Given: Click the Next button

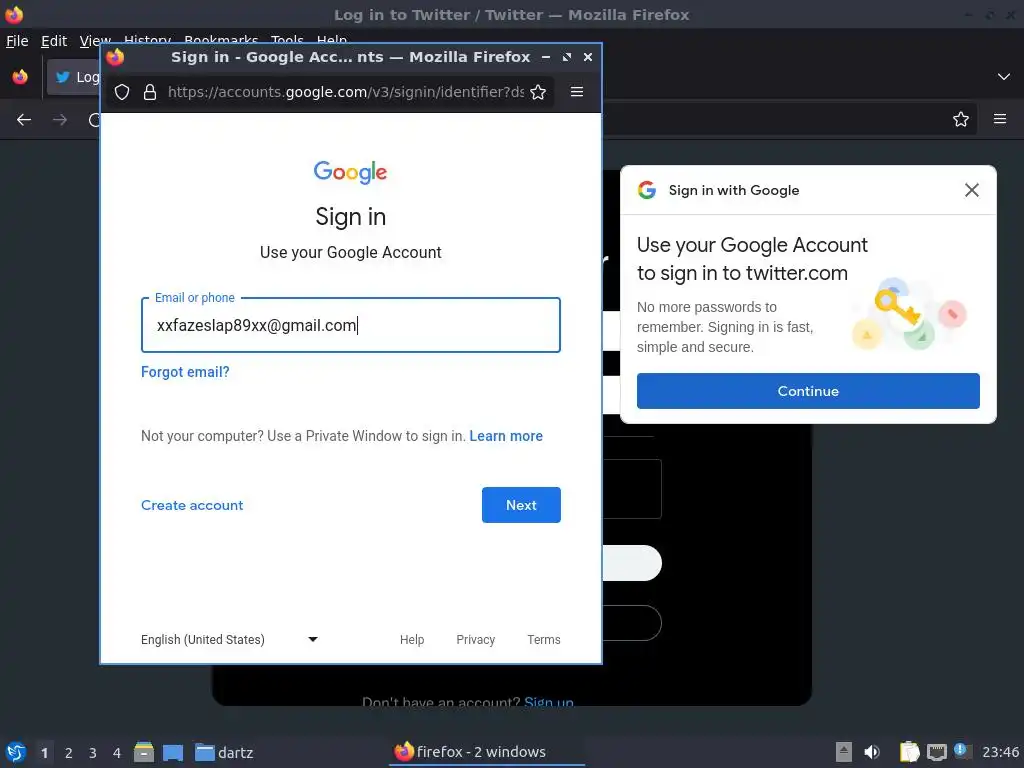Looking at the screenshot, I should click(521, 505).
